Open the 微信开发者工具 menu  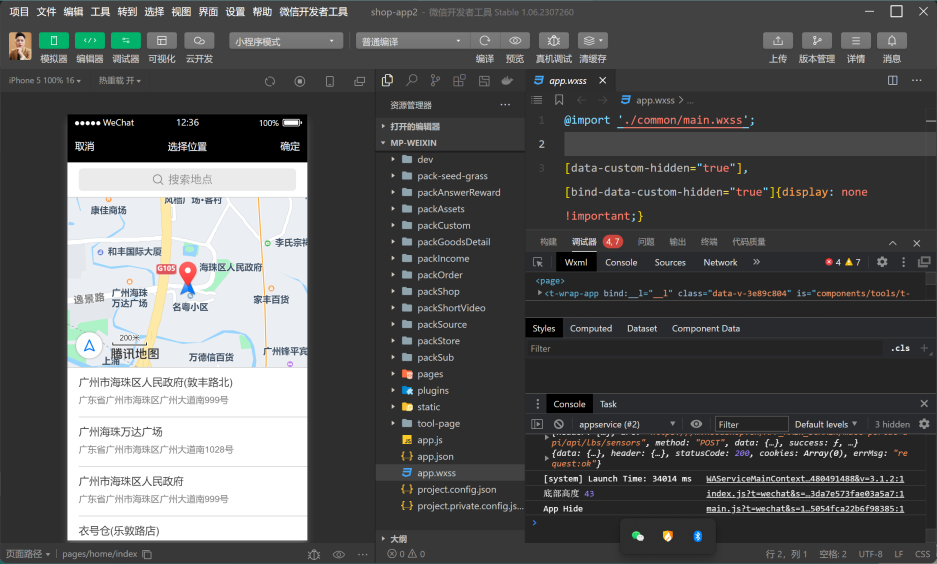(313, 12)
